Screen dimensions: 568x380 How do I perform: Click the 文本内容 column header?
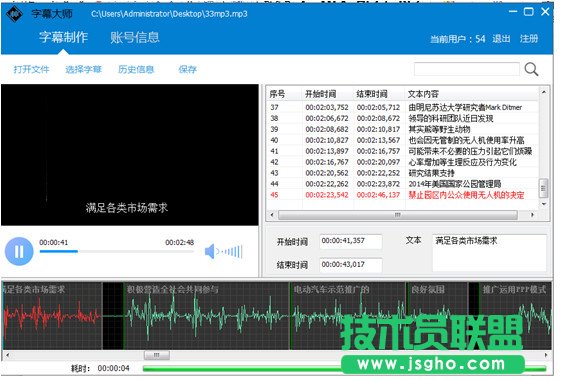point(472,94)
